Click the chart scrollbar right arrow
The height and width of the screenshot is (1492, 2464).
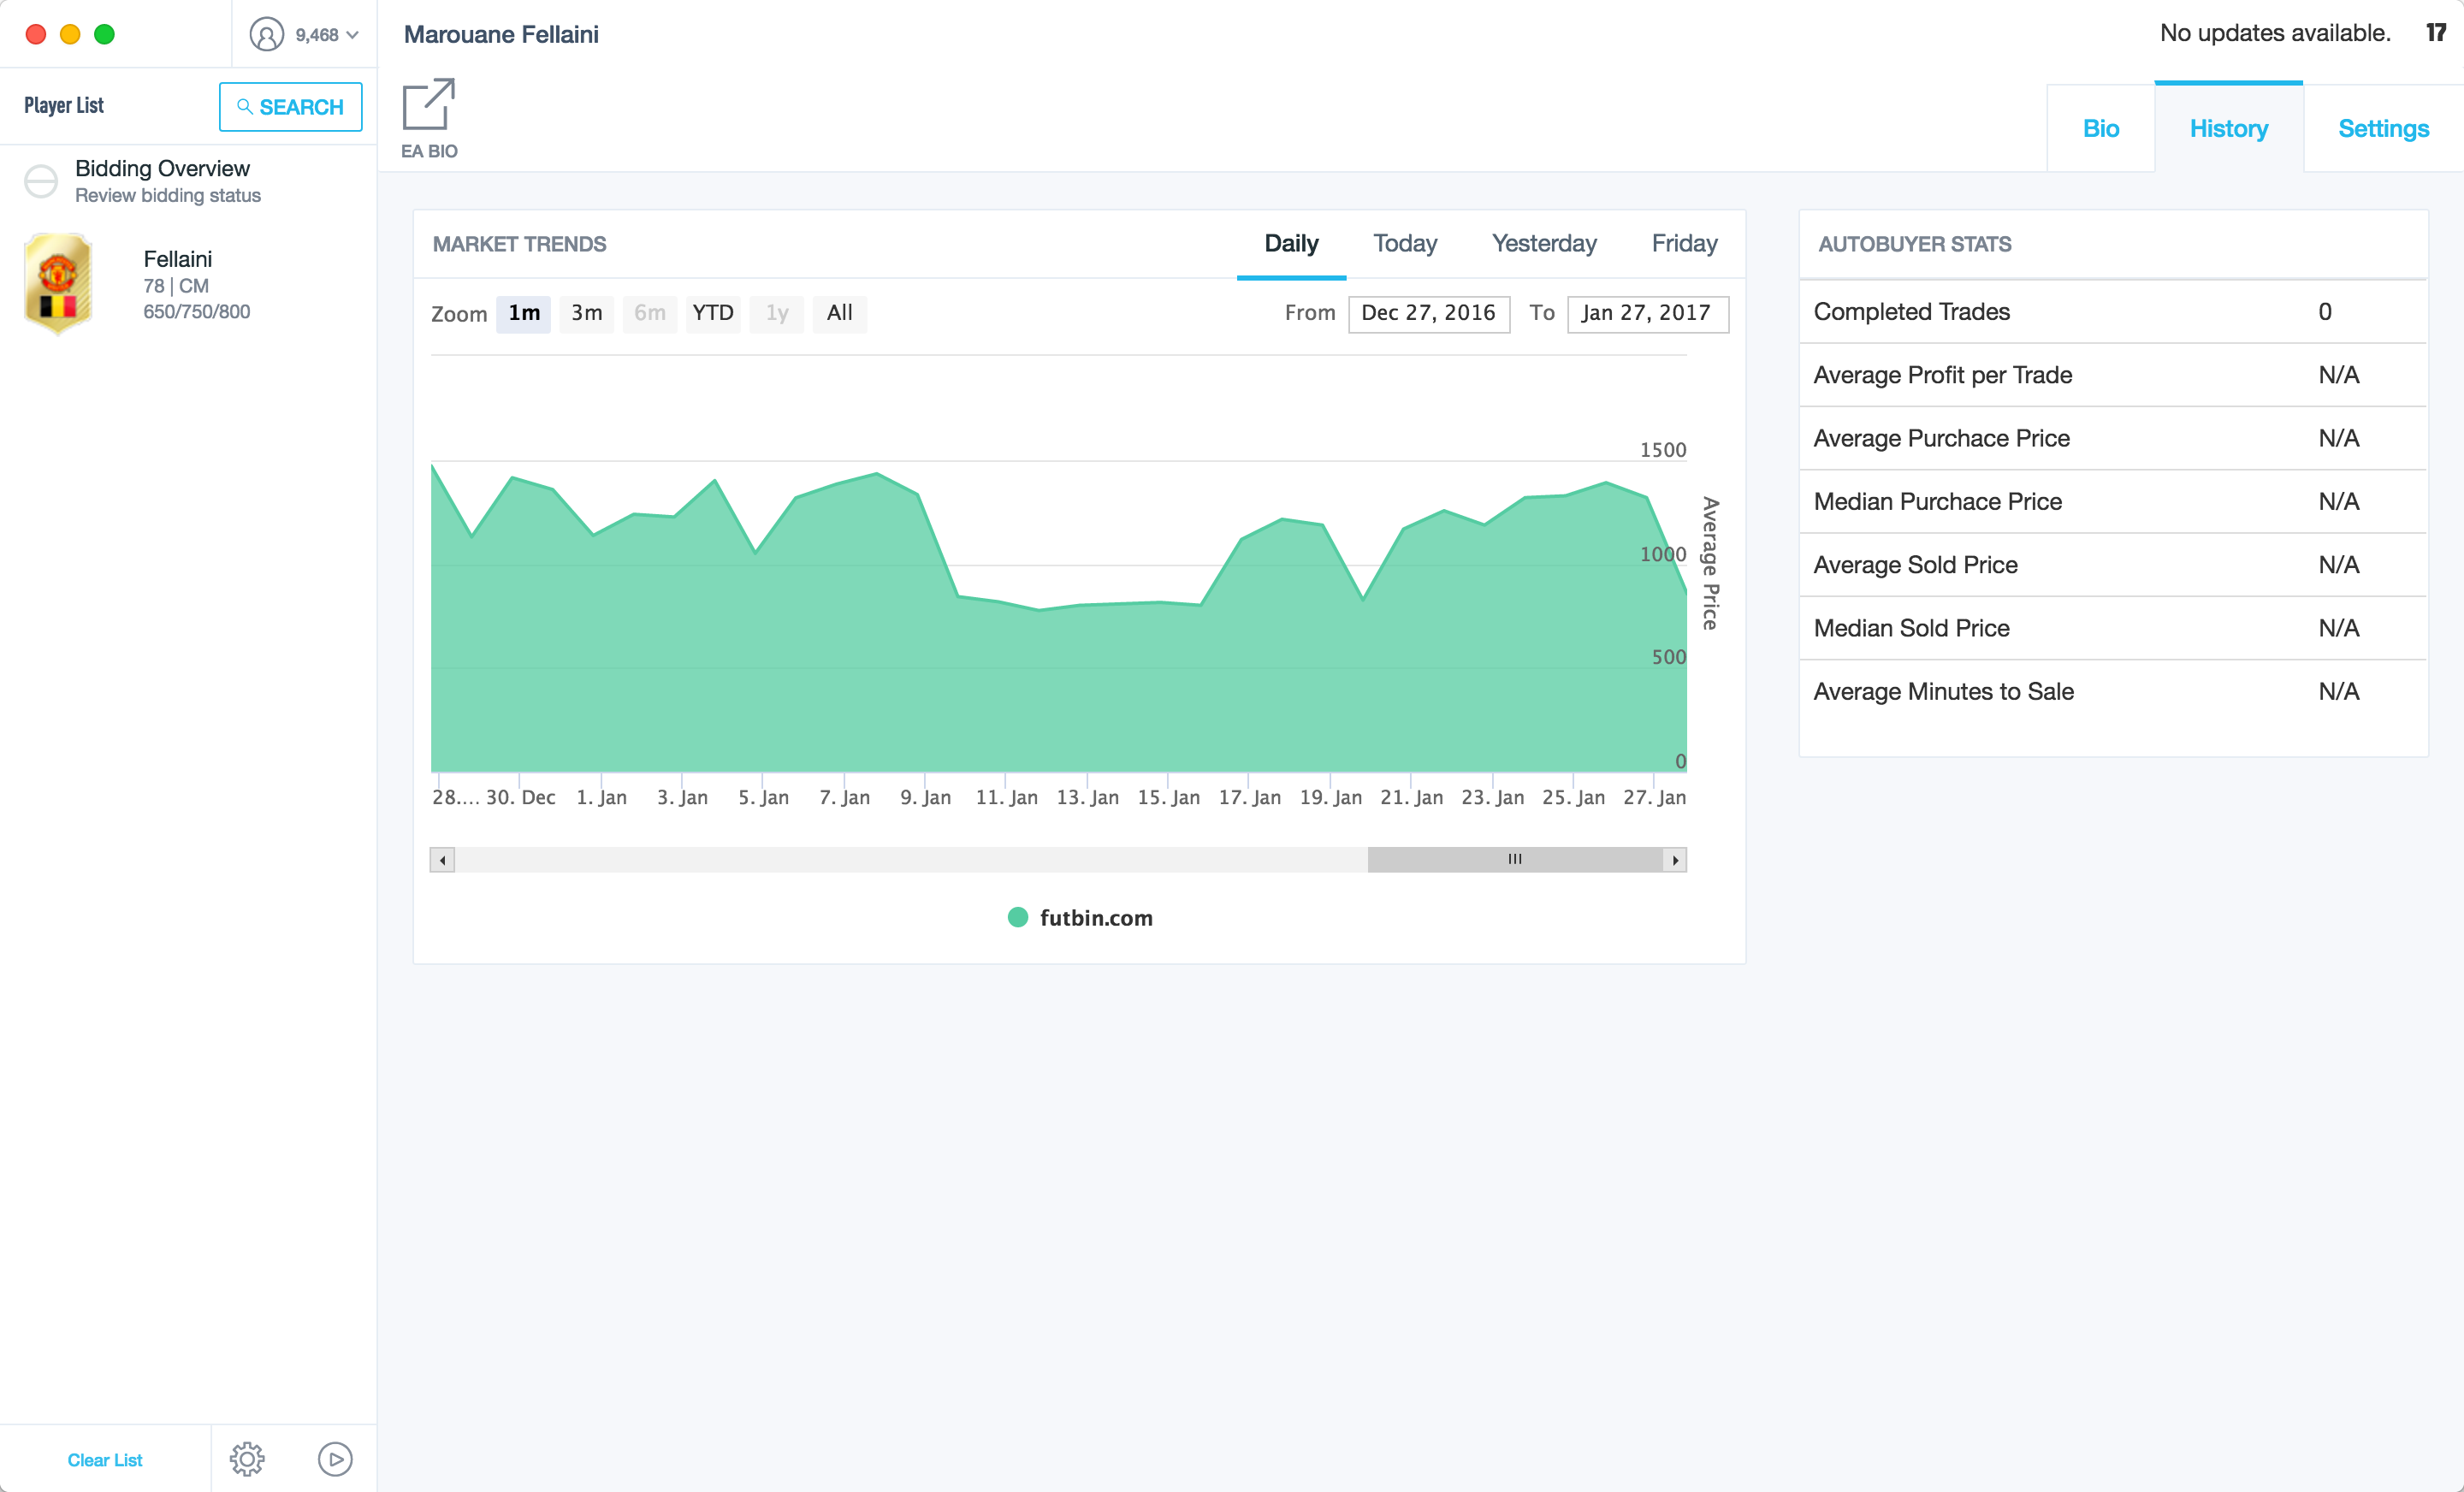tap(1675, 860)
